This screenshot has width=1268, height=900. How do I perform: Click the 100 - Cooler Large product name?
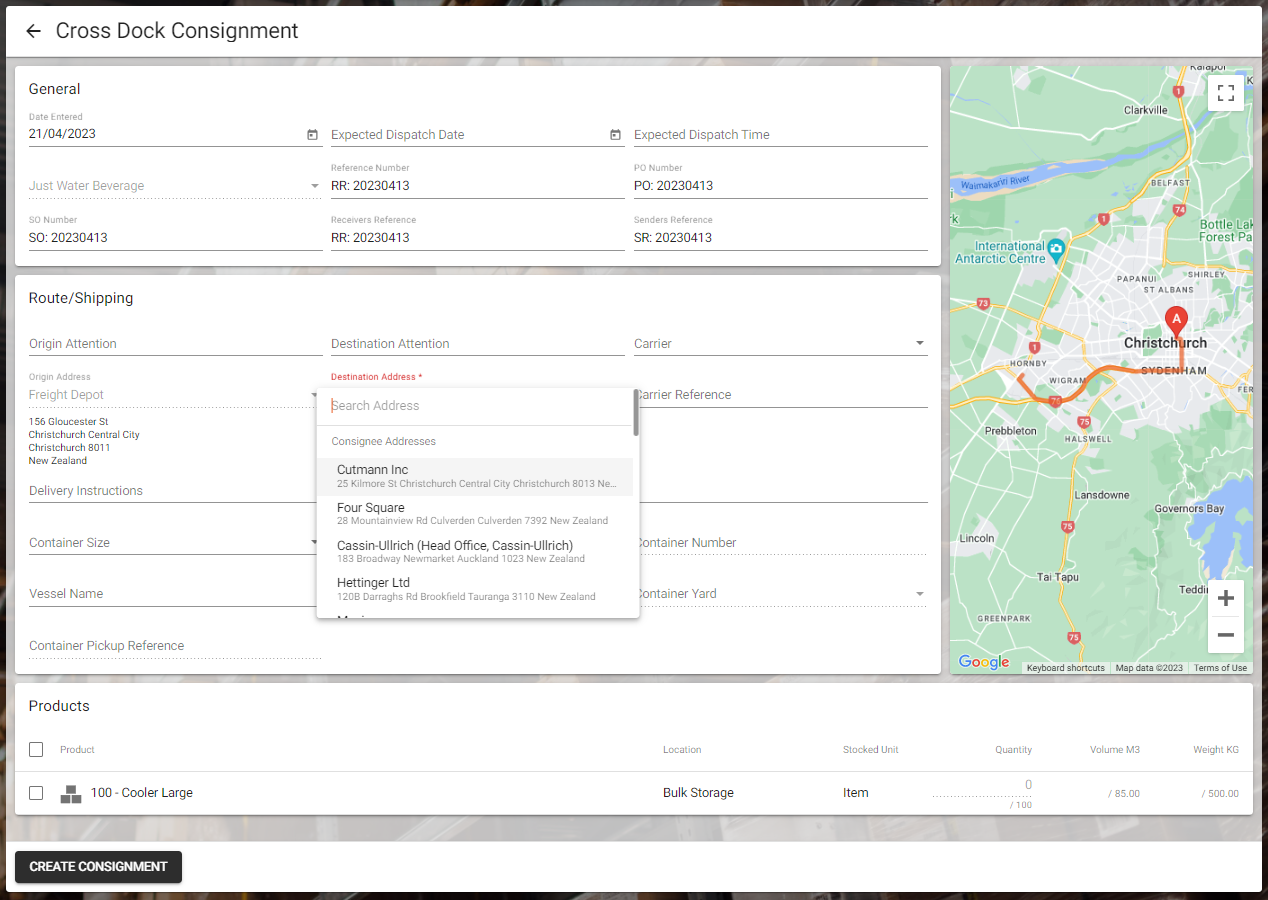[x=142, y=793]
